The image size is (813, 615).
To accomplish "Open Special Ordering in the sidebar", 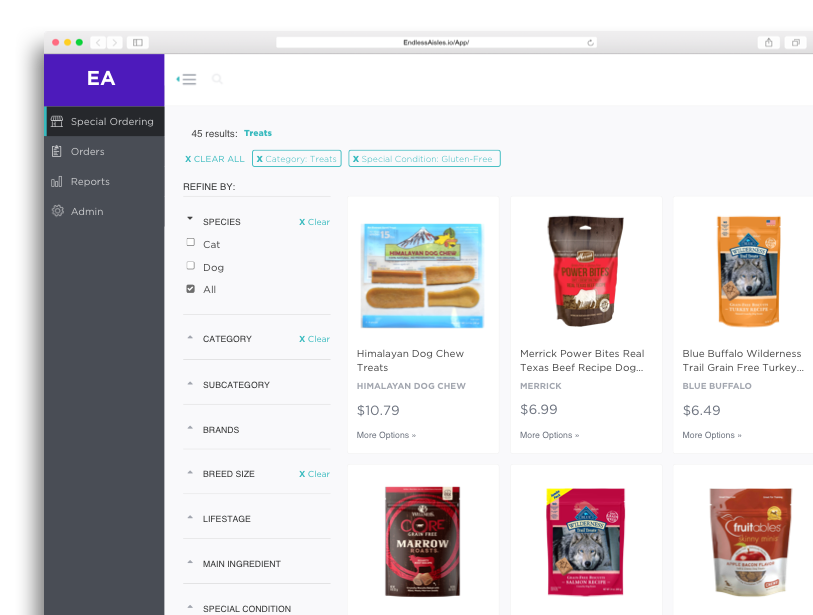I will coord(105,121).
